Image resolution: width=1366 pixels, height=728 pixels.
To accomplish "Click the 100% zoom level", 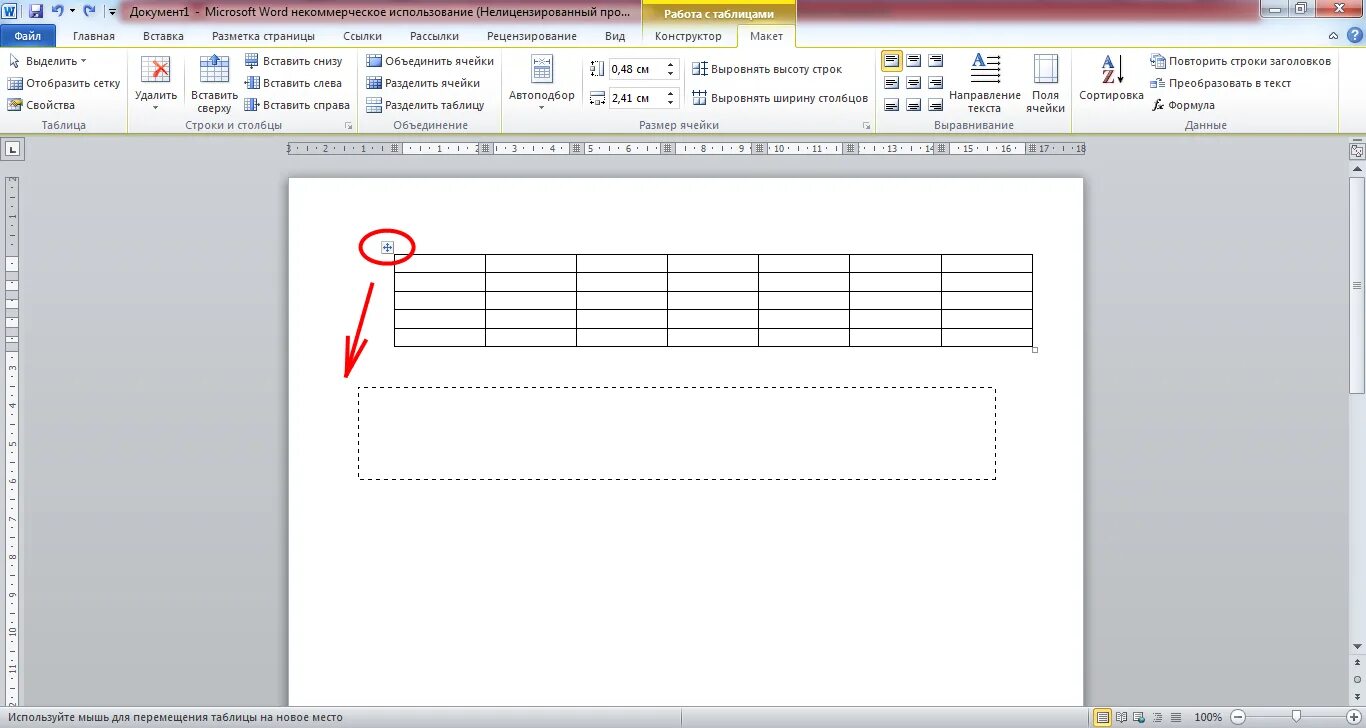I will click(x=1209, y=717).
